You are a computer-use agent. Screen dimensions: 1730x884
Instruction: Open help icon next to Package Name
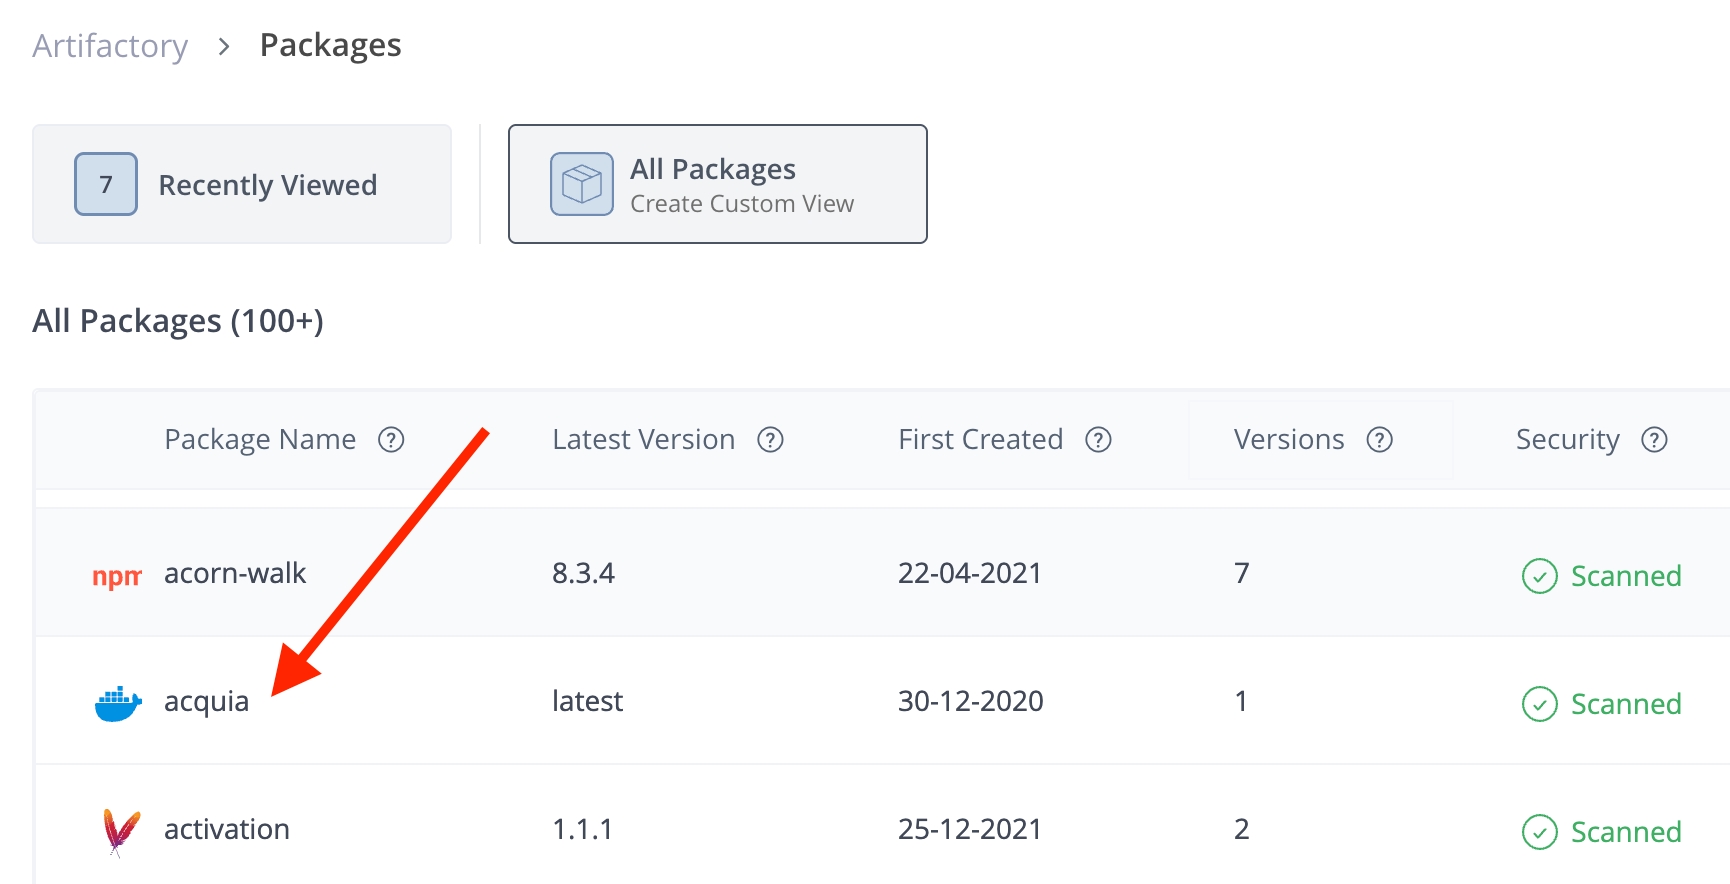coord(391,440)
